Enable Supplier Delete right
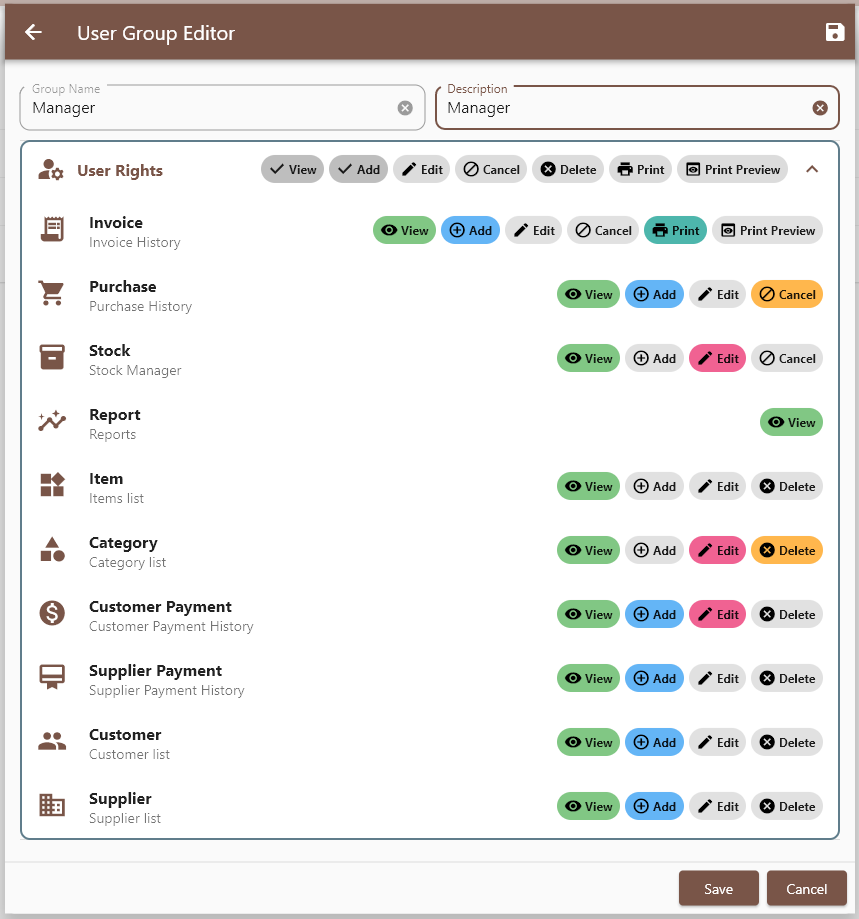Viewport: 859px width, 919px height. [x=787, y=806]
